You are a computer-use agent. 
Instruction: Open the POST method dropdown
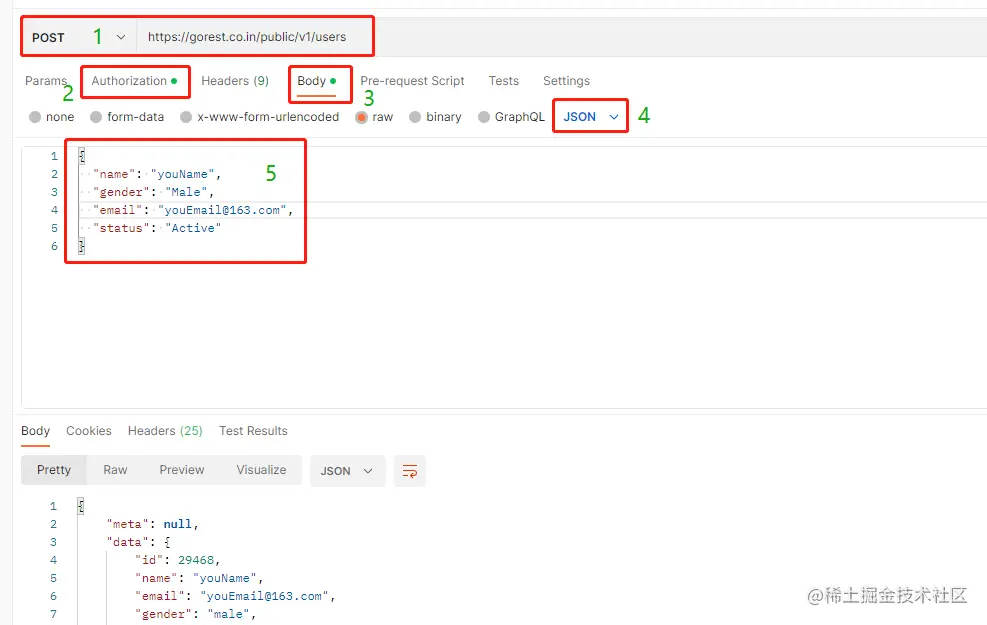click(x=79, y=37)
